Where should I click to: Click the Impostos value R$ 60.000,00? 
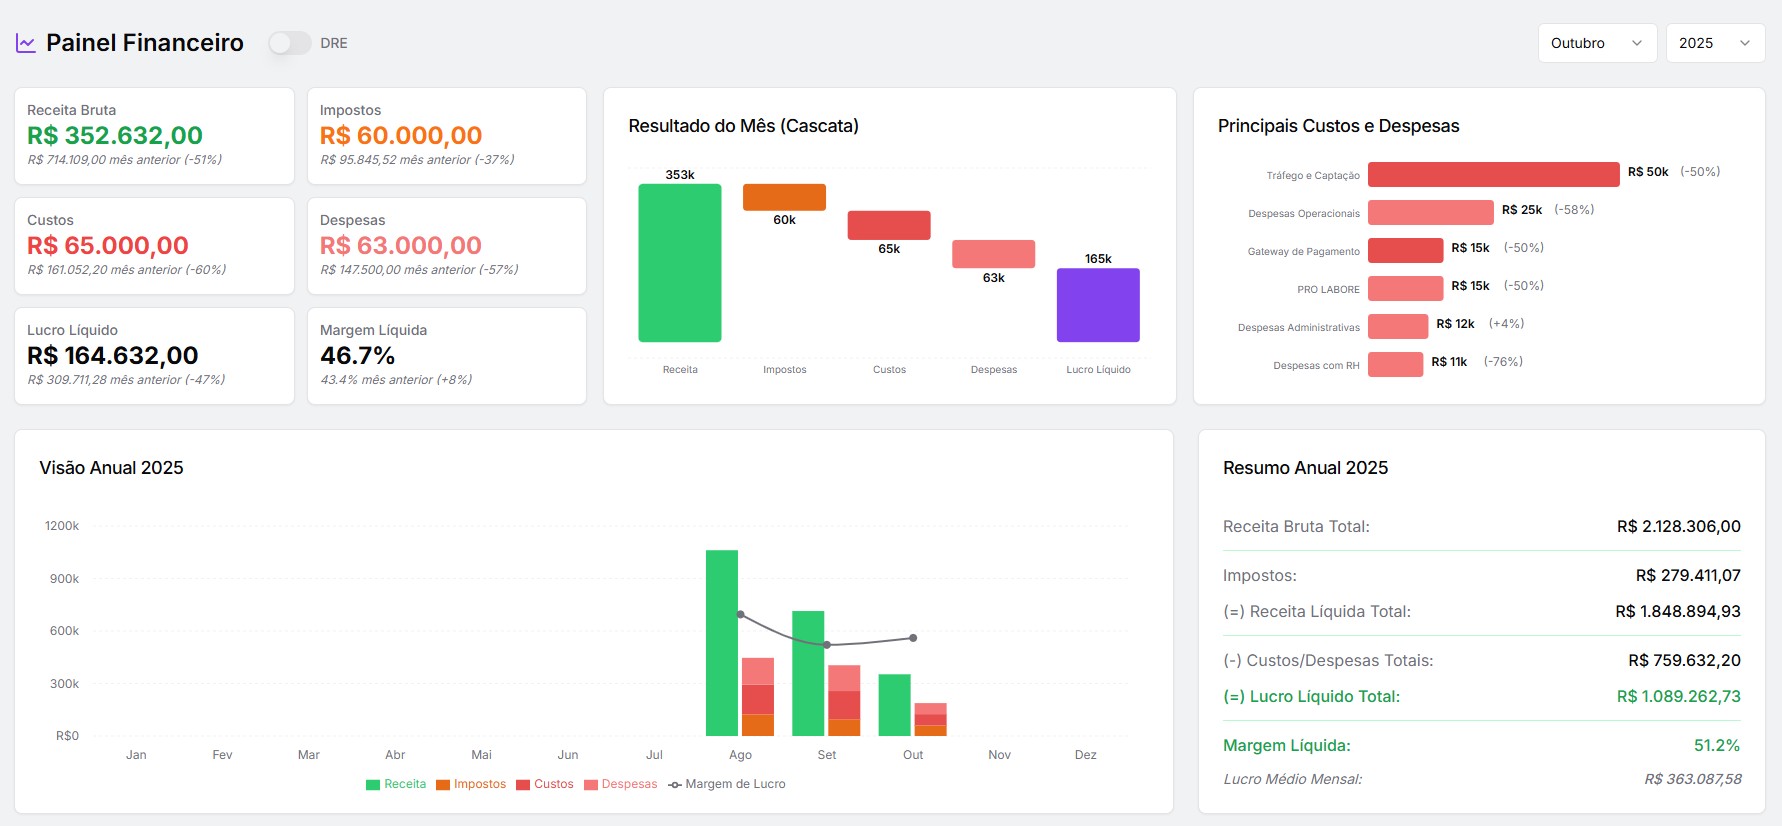[x=401, y=135]
